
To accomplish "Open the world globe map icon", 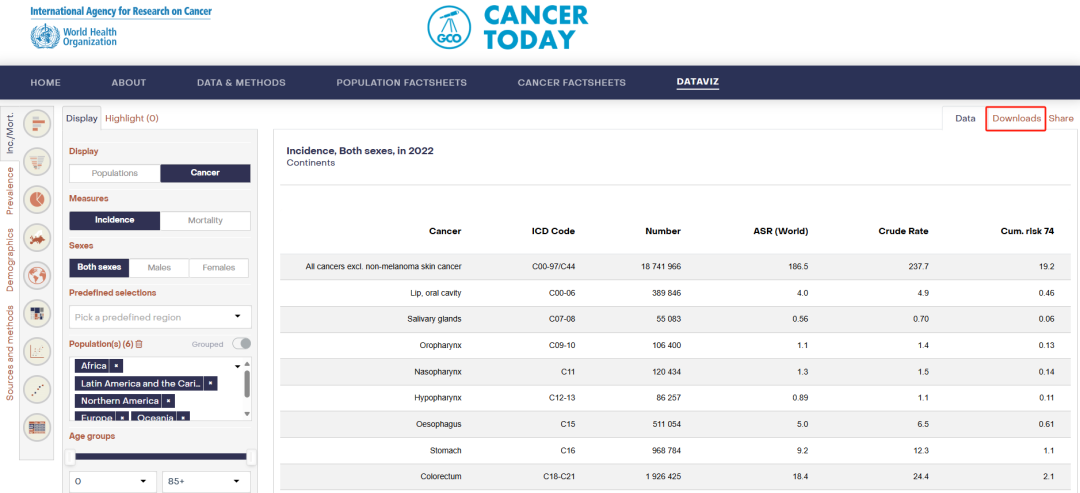I will [37, 276].
